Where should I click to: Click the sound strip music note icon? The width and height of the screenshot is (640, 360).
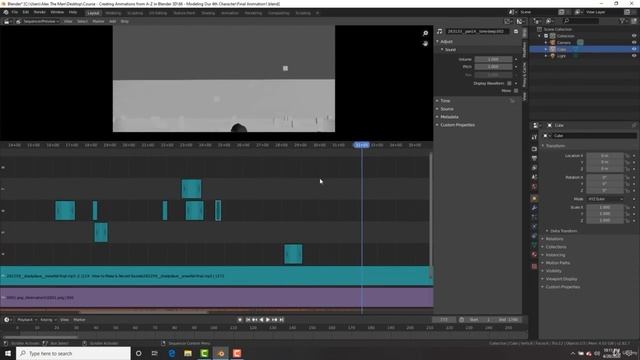tap(440, 31)
